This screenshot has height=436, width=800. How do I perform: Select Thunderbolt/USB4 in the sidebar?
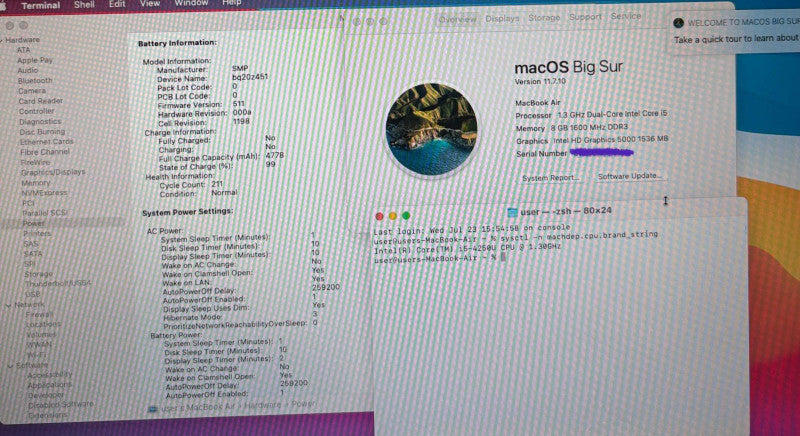59,284
